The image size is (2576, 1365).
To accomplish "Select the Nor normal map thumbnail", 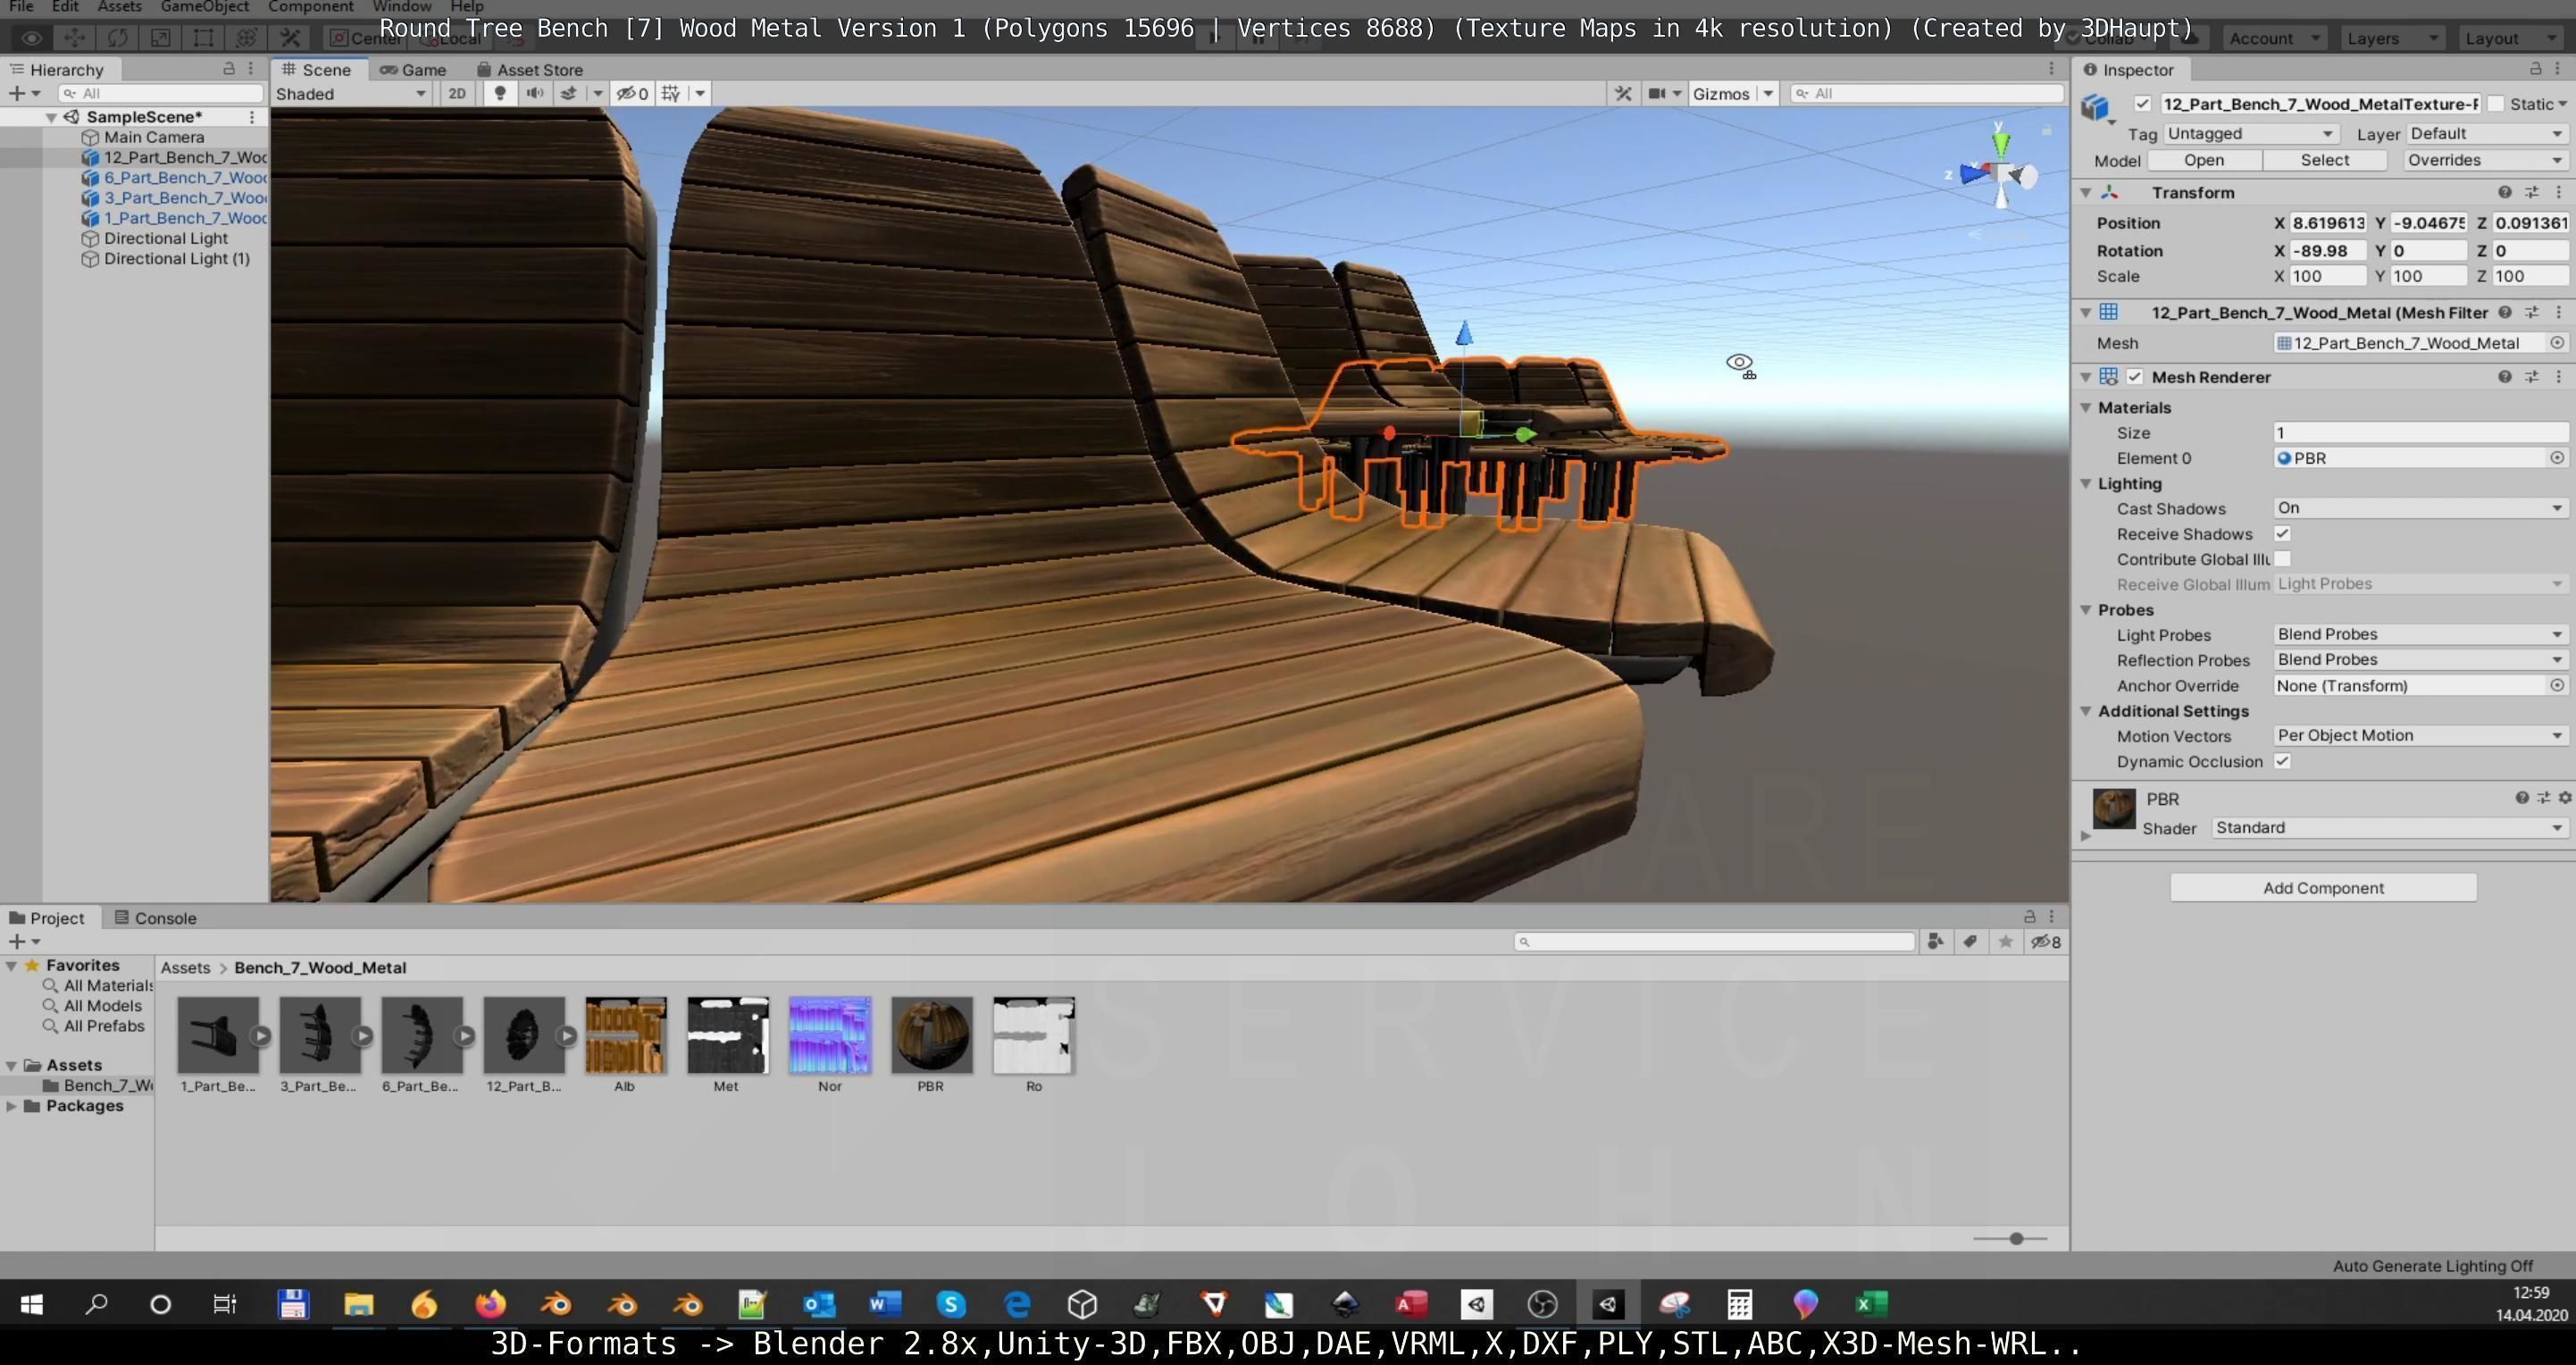I will [829, 1036].
